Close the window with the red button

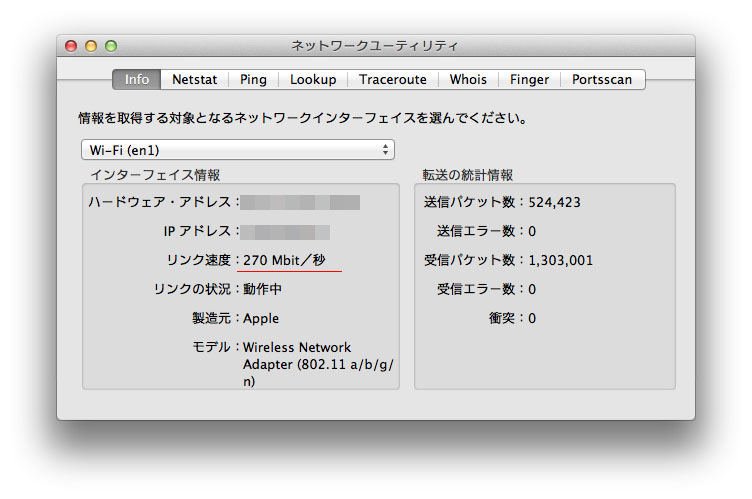(x=71, y=46)
